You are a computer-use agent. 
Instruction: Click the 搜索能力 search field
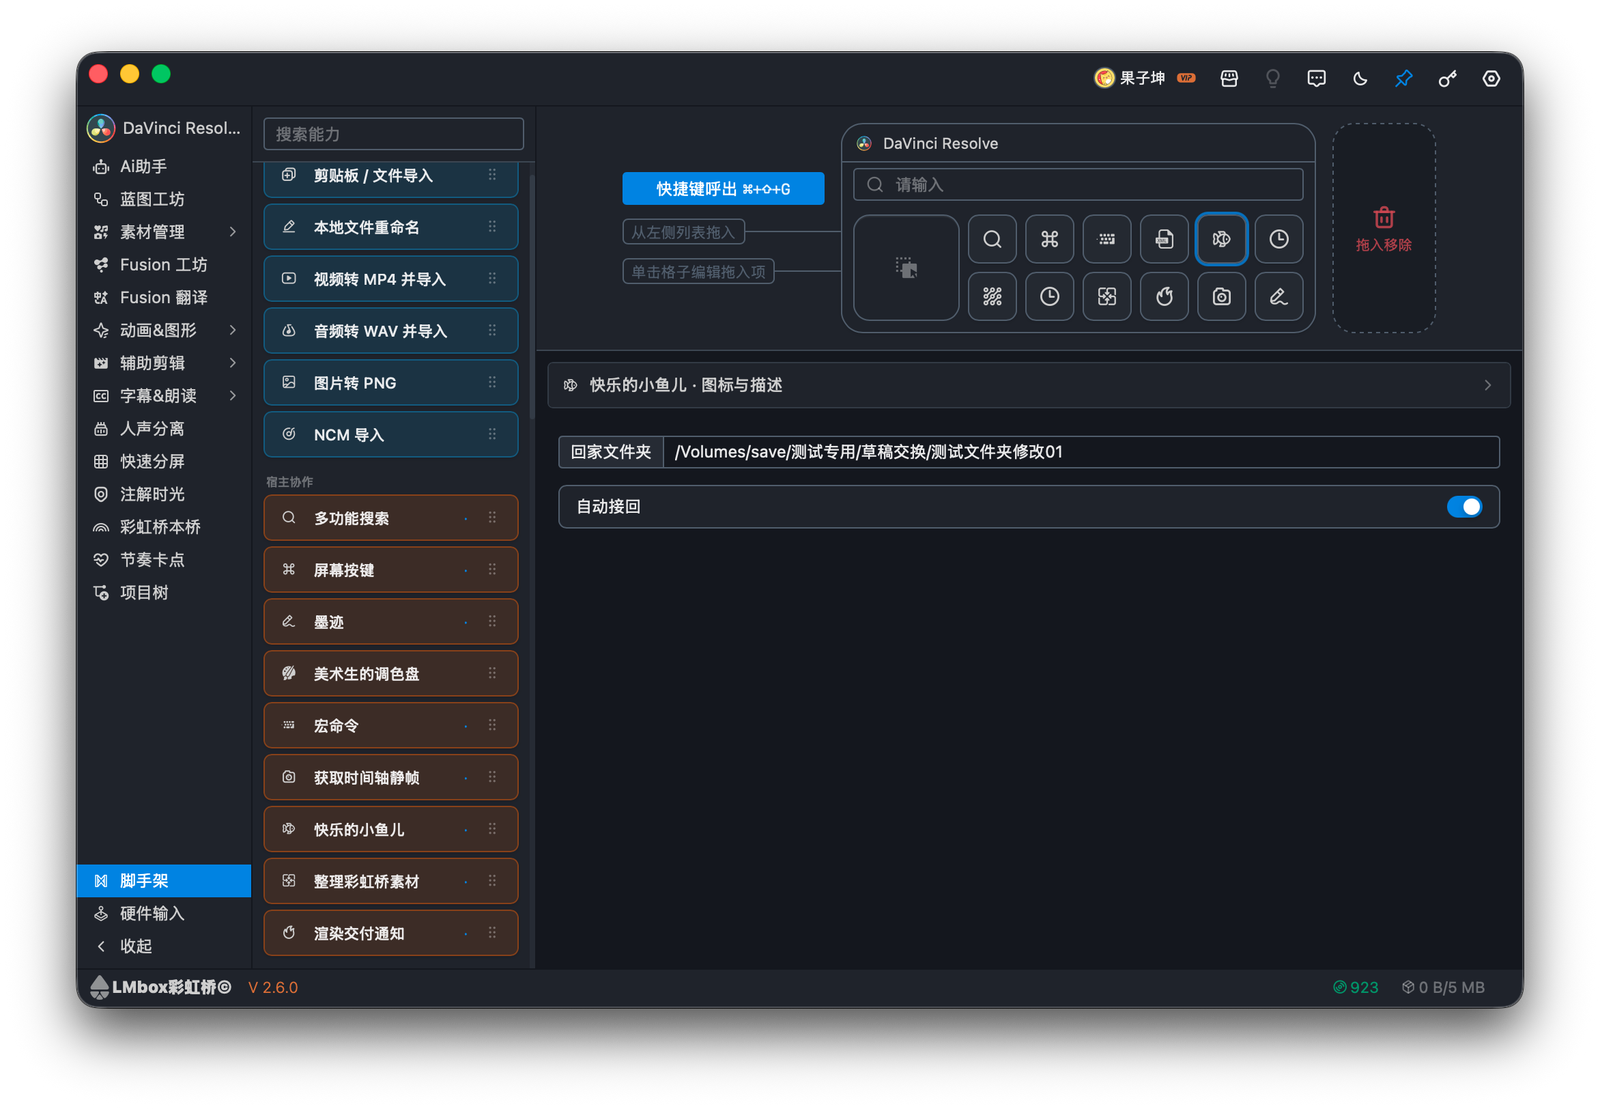[393, 134]
